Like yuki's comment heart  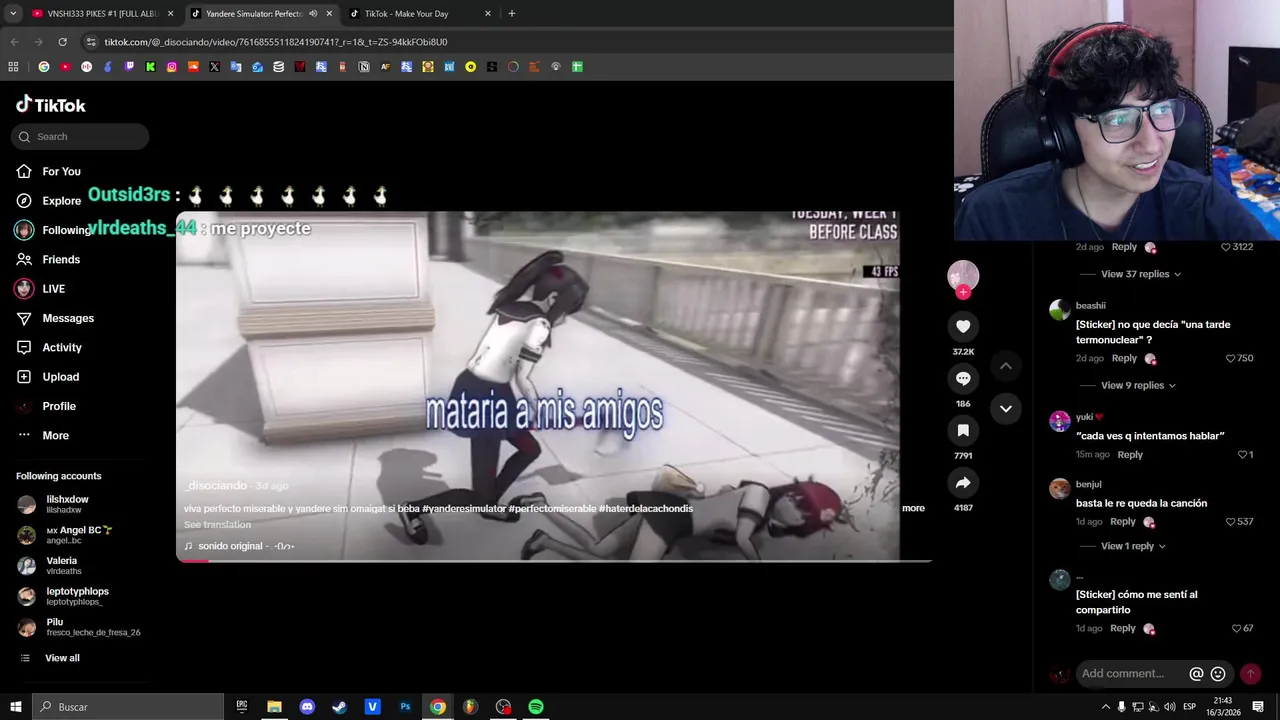pyautogui.click(x=1242, y=454)
